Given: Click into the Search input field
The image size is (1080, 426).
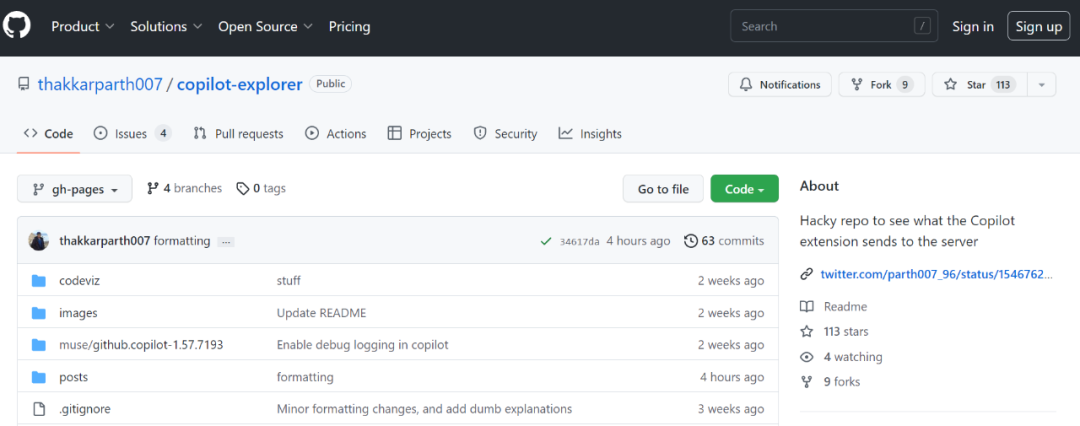Looking at the screenshot, I should click(x=822, y=27).
